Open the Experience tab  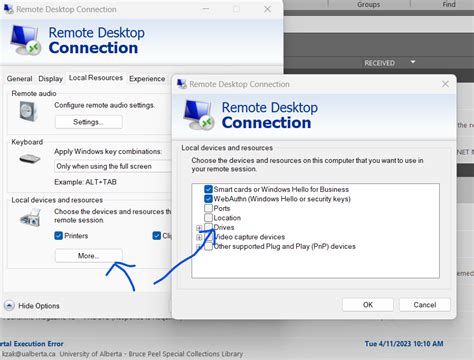coord(147,79)
